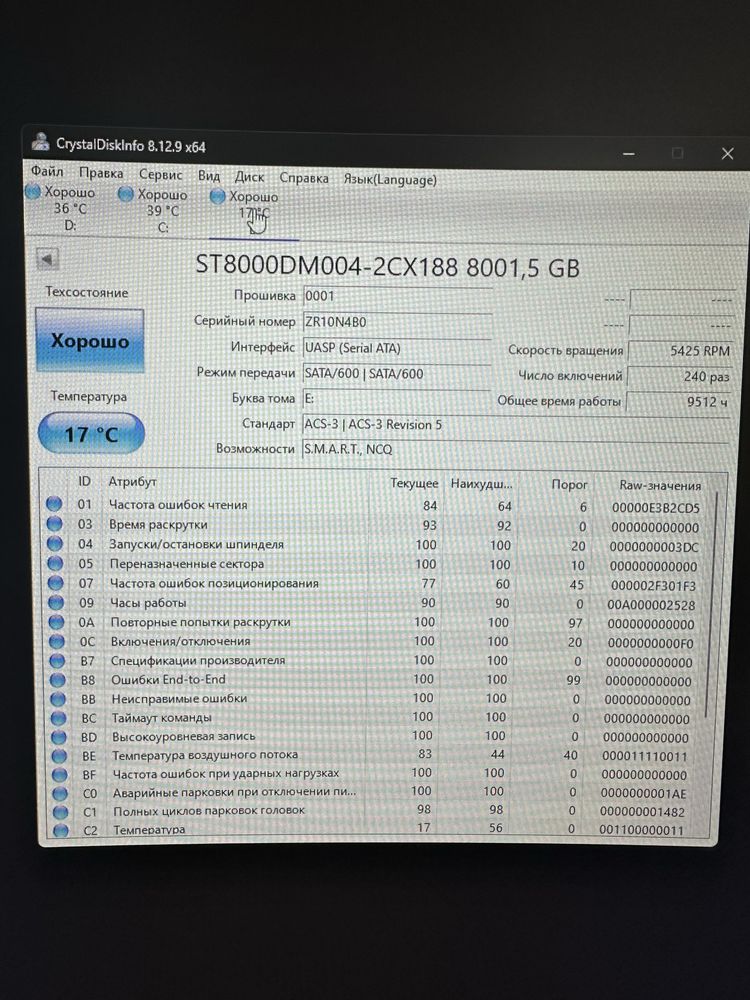
Task: Open the Файл menu
Action: [x=47, y=172]
